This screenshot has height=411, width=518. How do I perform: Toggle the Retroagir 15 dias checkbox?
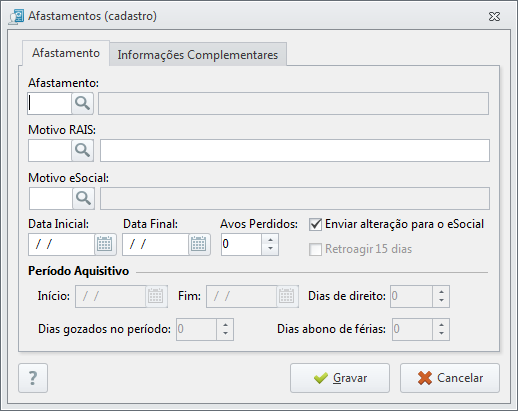point(315,249)
